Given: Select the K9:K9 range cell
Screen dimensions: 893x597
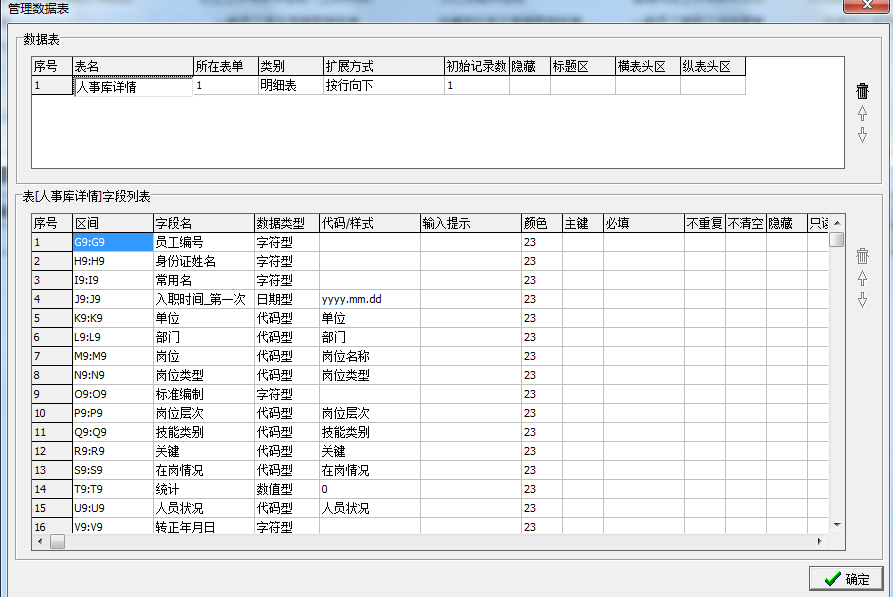Looking at the screenshot, I should (x=113, y=318).
